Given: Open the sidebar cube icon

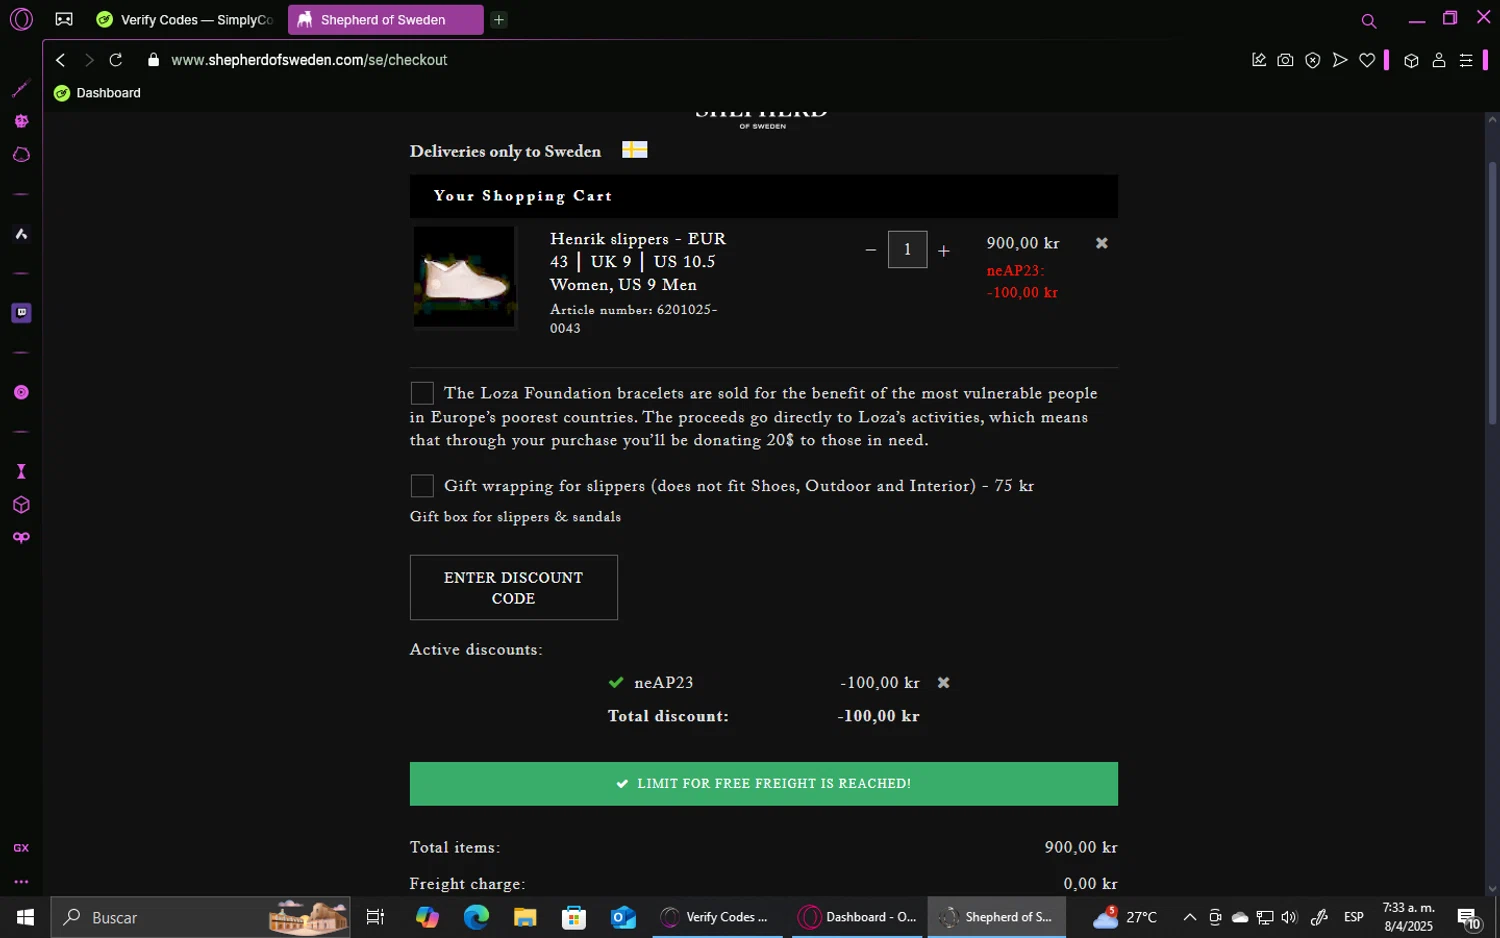Looking at the screenshot, I should pos(21,505).
